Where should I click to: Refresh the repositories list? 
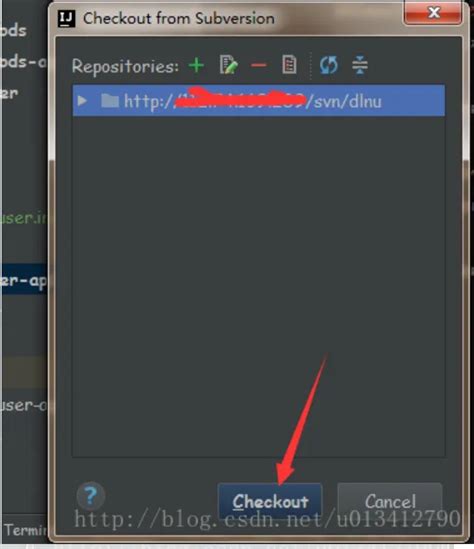click(328, 65)
